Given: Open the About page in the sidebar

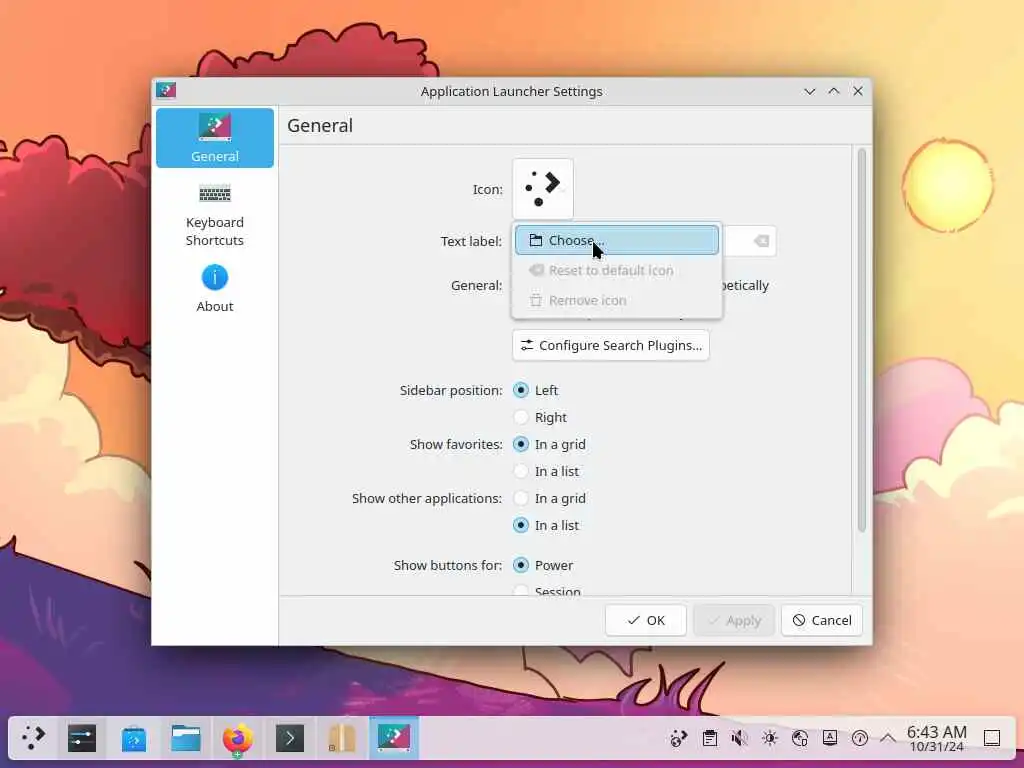Looking at the screenshot, I should [215, 288].
